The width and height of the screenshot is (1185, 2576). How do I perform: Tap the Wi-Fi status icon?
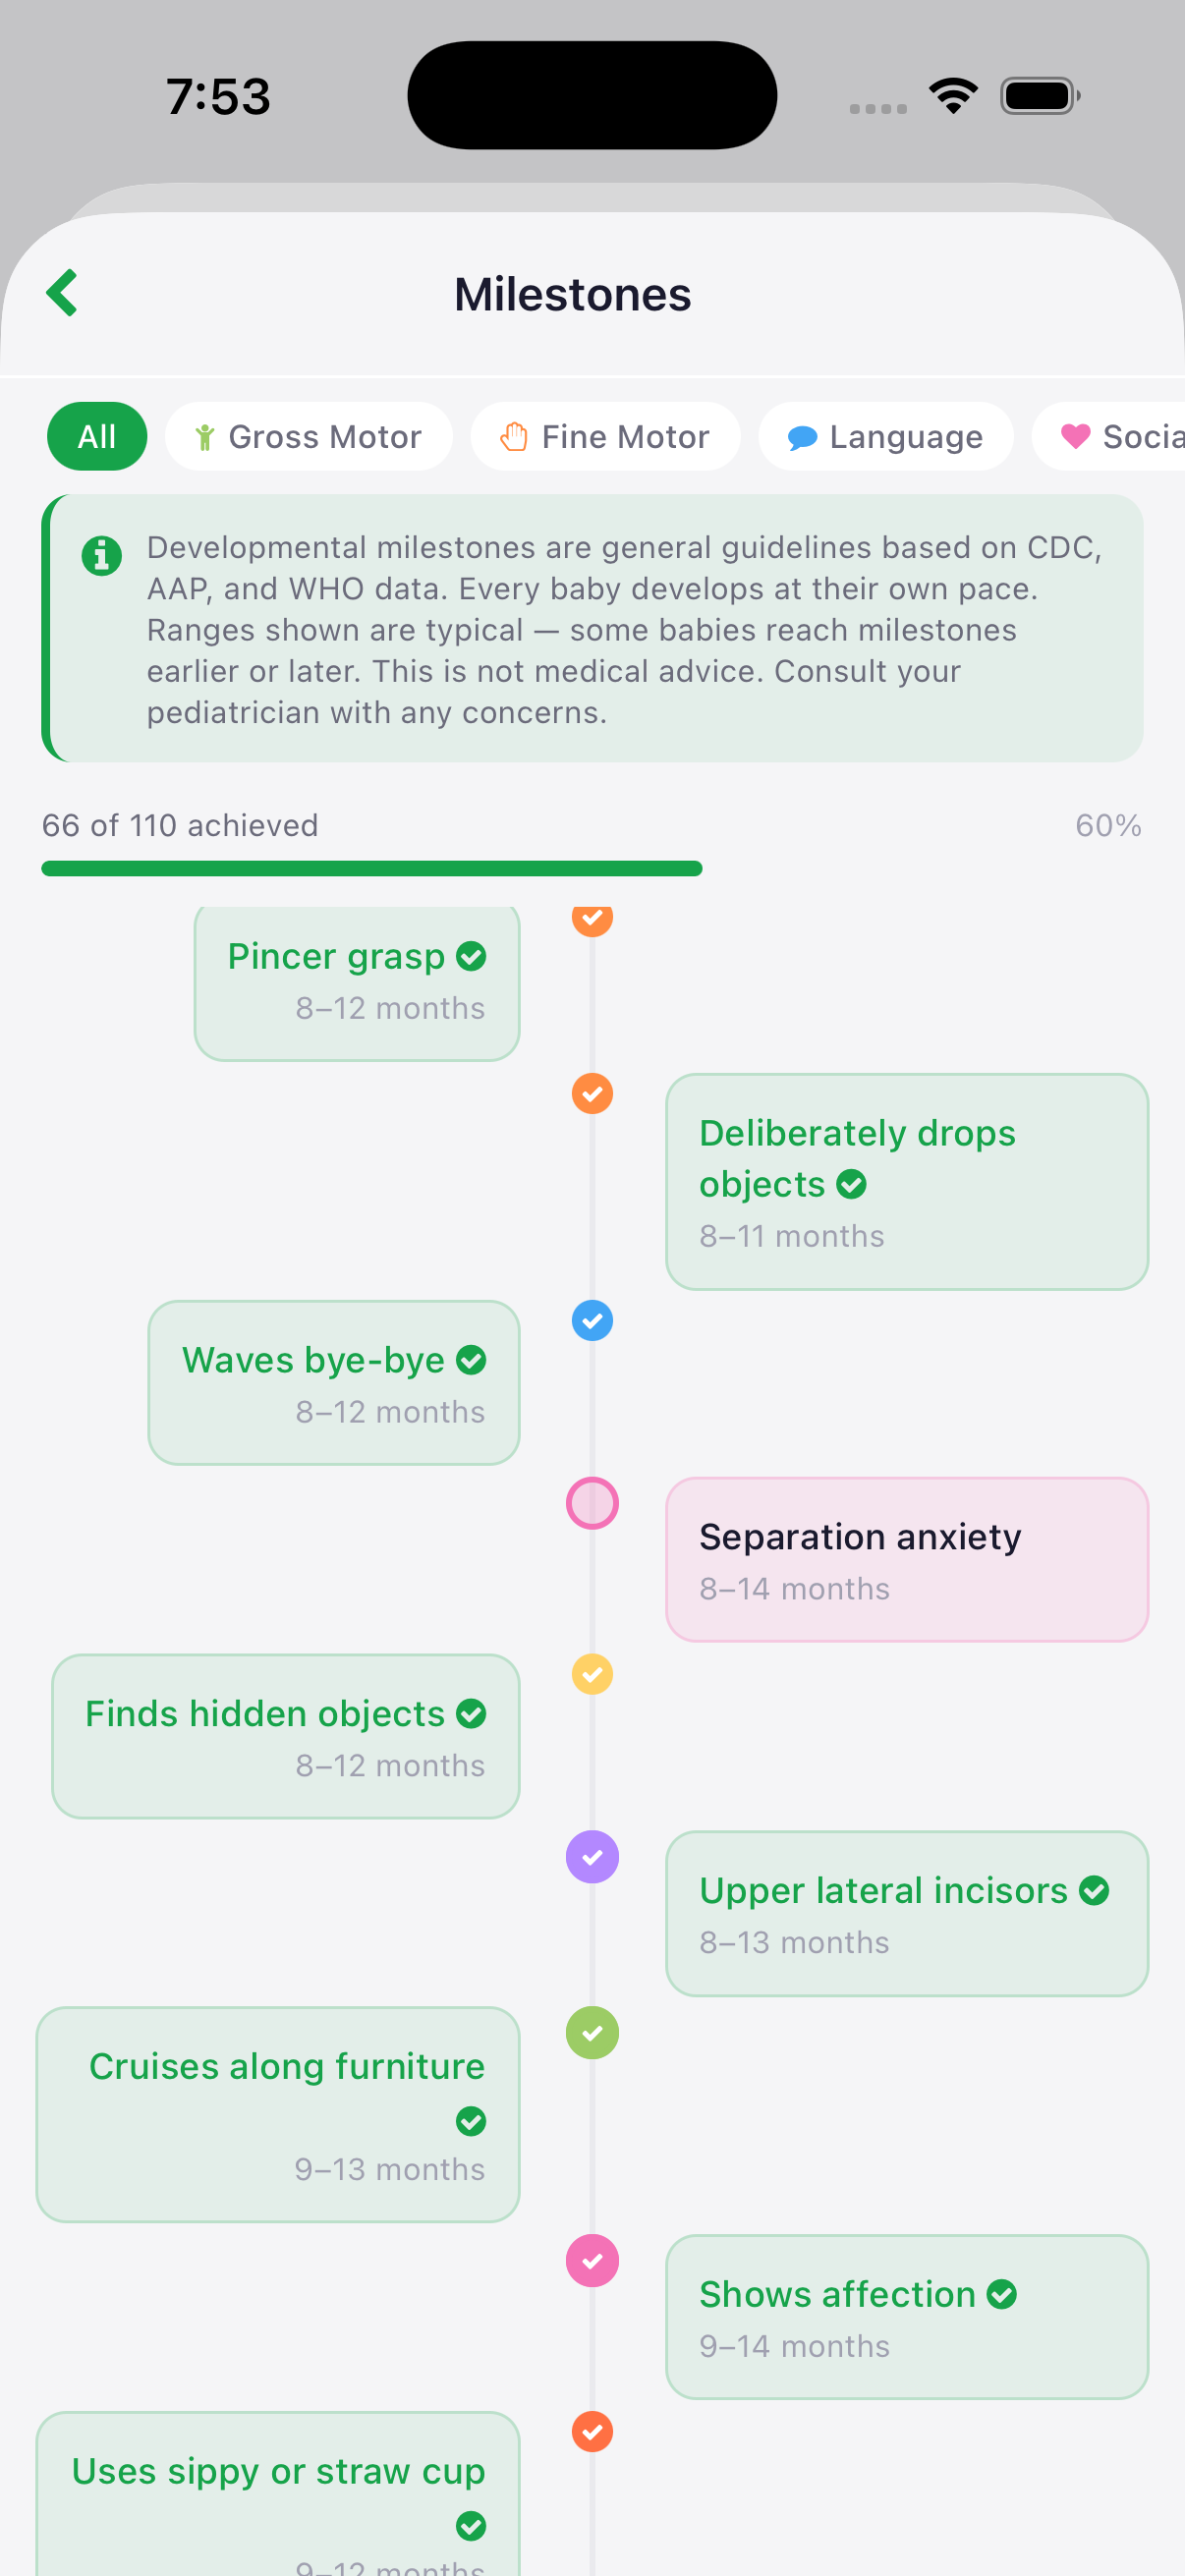click(953, 96)
